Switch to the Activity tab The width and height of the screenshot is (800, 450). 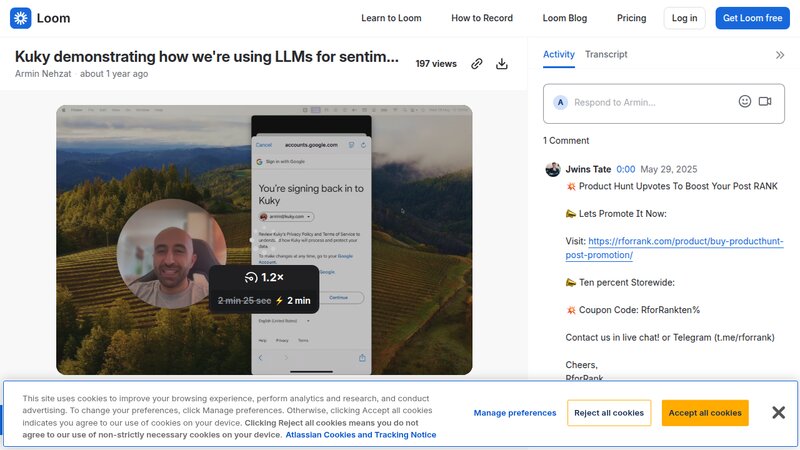coord(559,55)
